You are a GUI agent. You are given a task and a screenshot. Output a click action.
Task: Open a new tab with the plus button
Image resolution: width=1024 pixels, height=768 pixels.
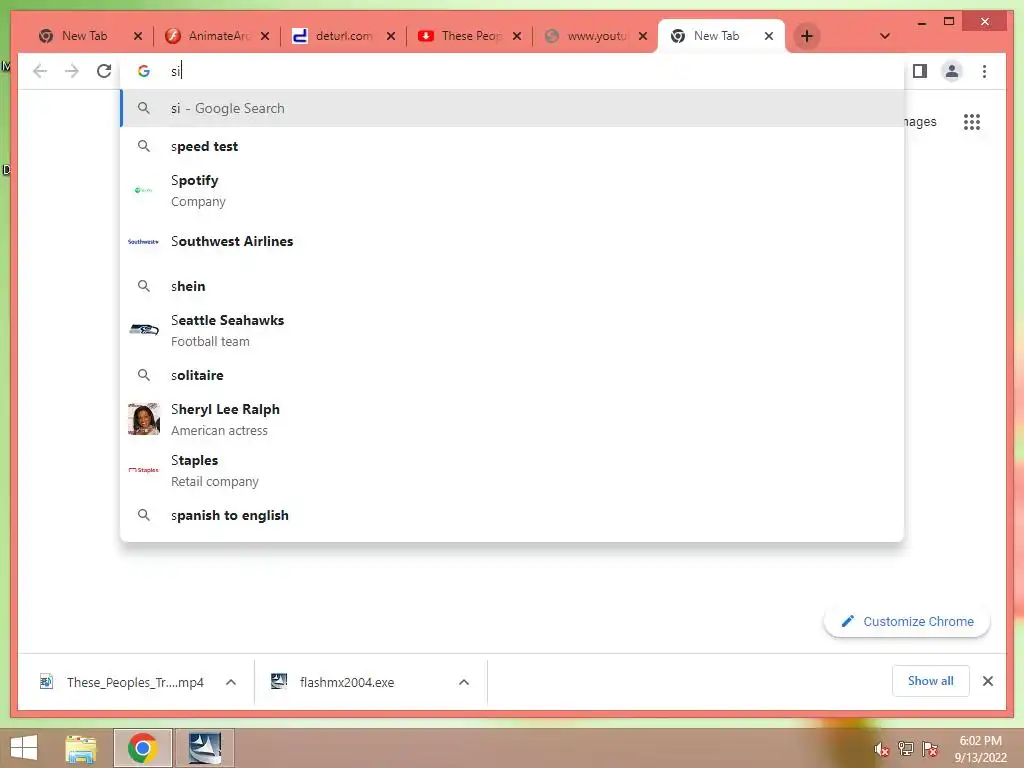click(x=807, y=36)
